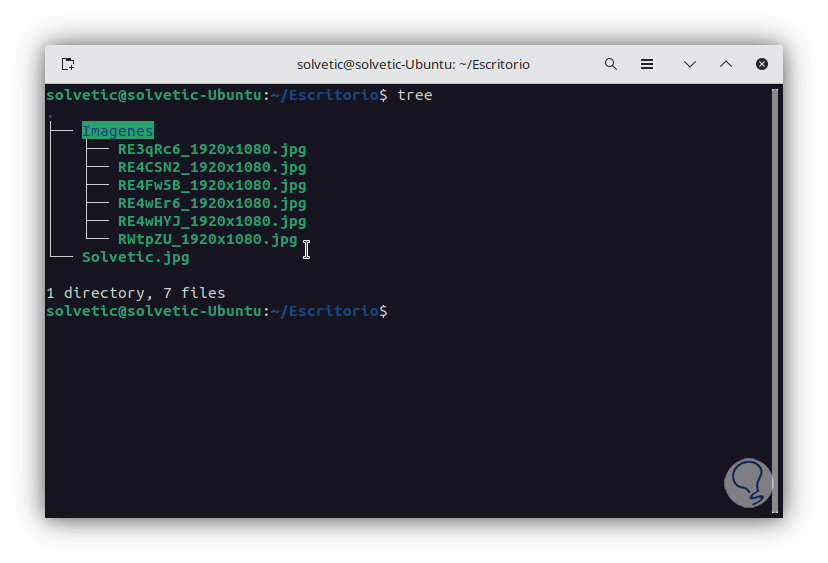Image resolution: width=828 pixels, height=563 pixels.
Task: Open a new terminal tab
Action: coord(68,64)
